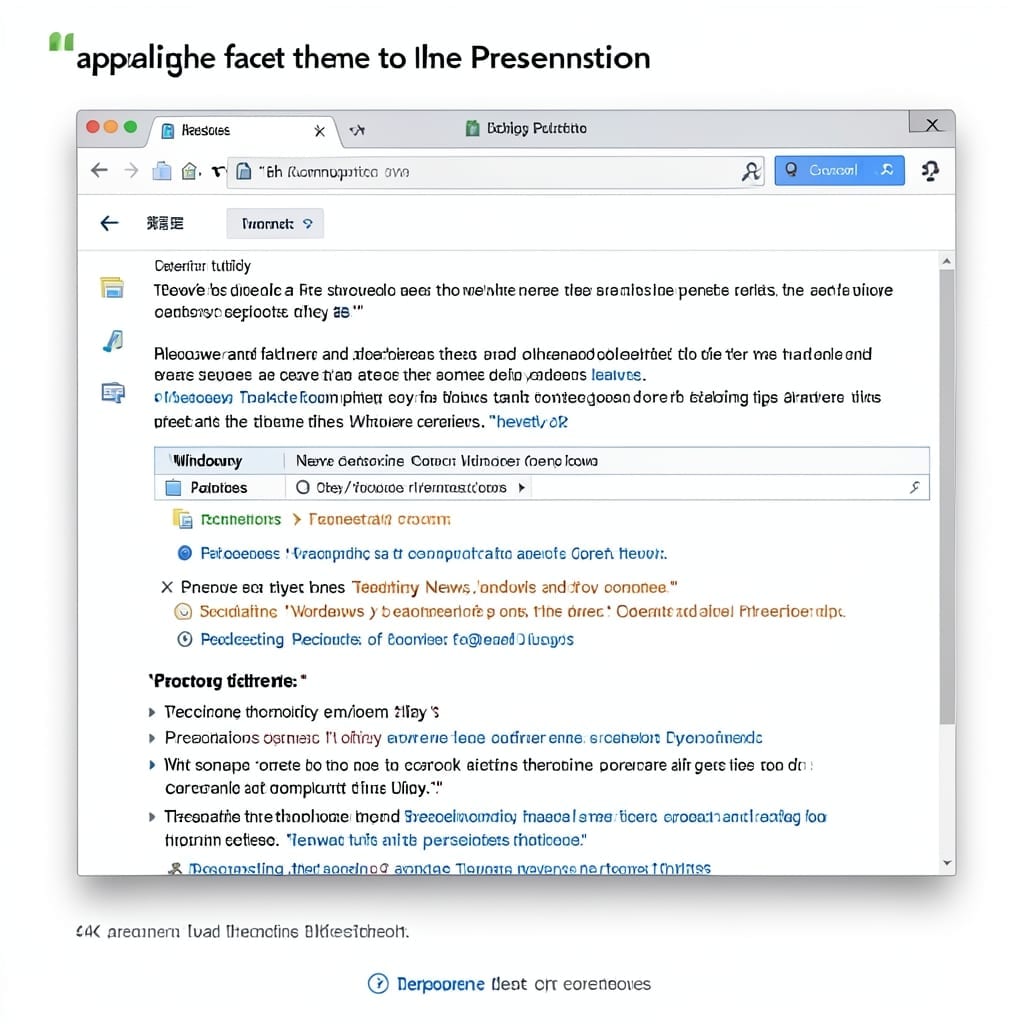Switch to the Resources tab
This screenshot has height=1024, width=1024.
(242, 131)
